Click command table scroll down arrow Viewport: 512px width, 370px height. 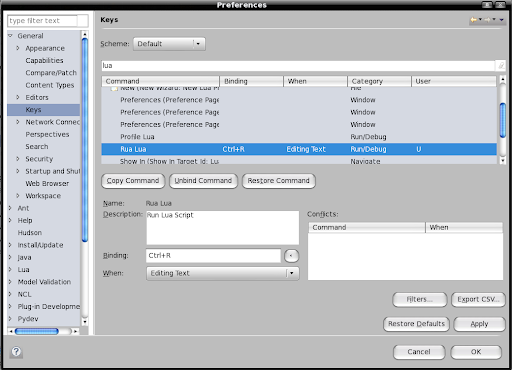pos(503,161)
